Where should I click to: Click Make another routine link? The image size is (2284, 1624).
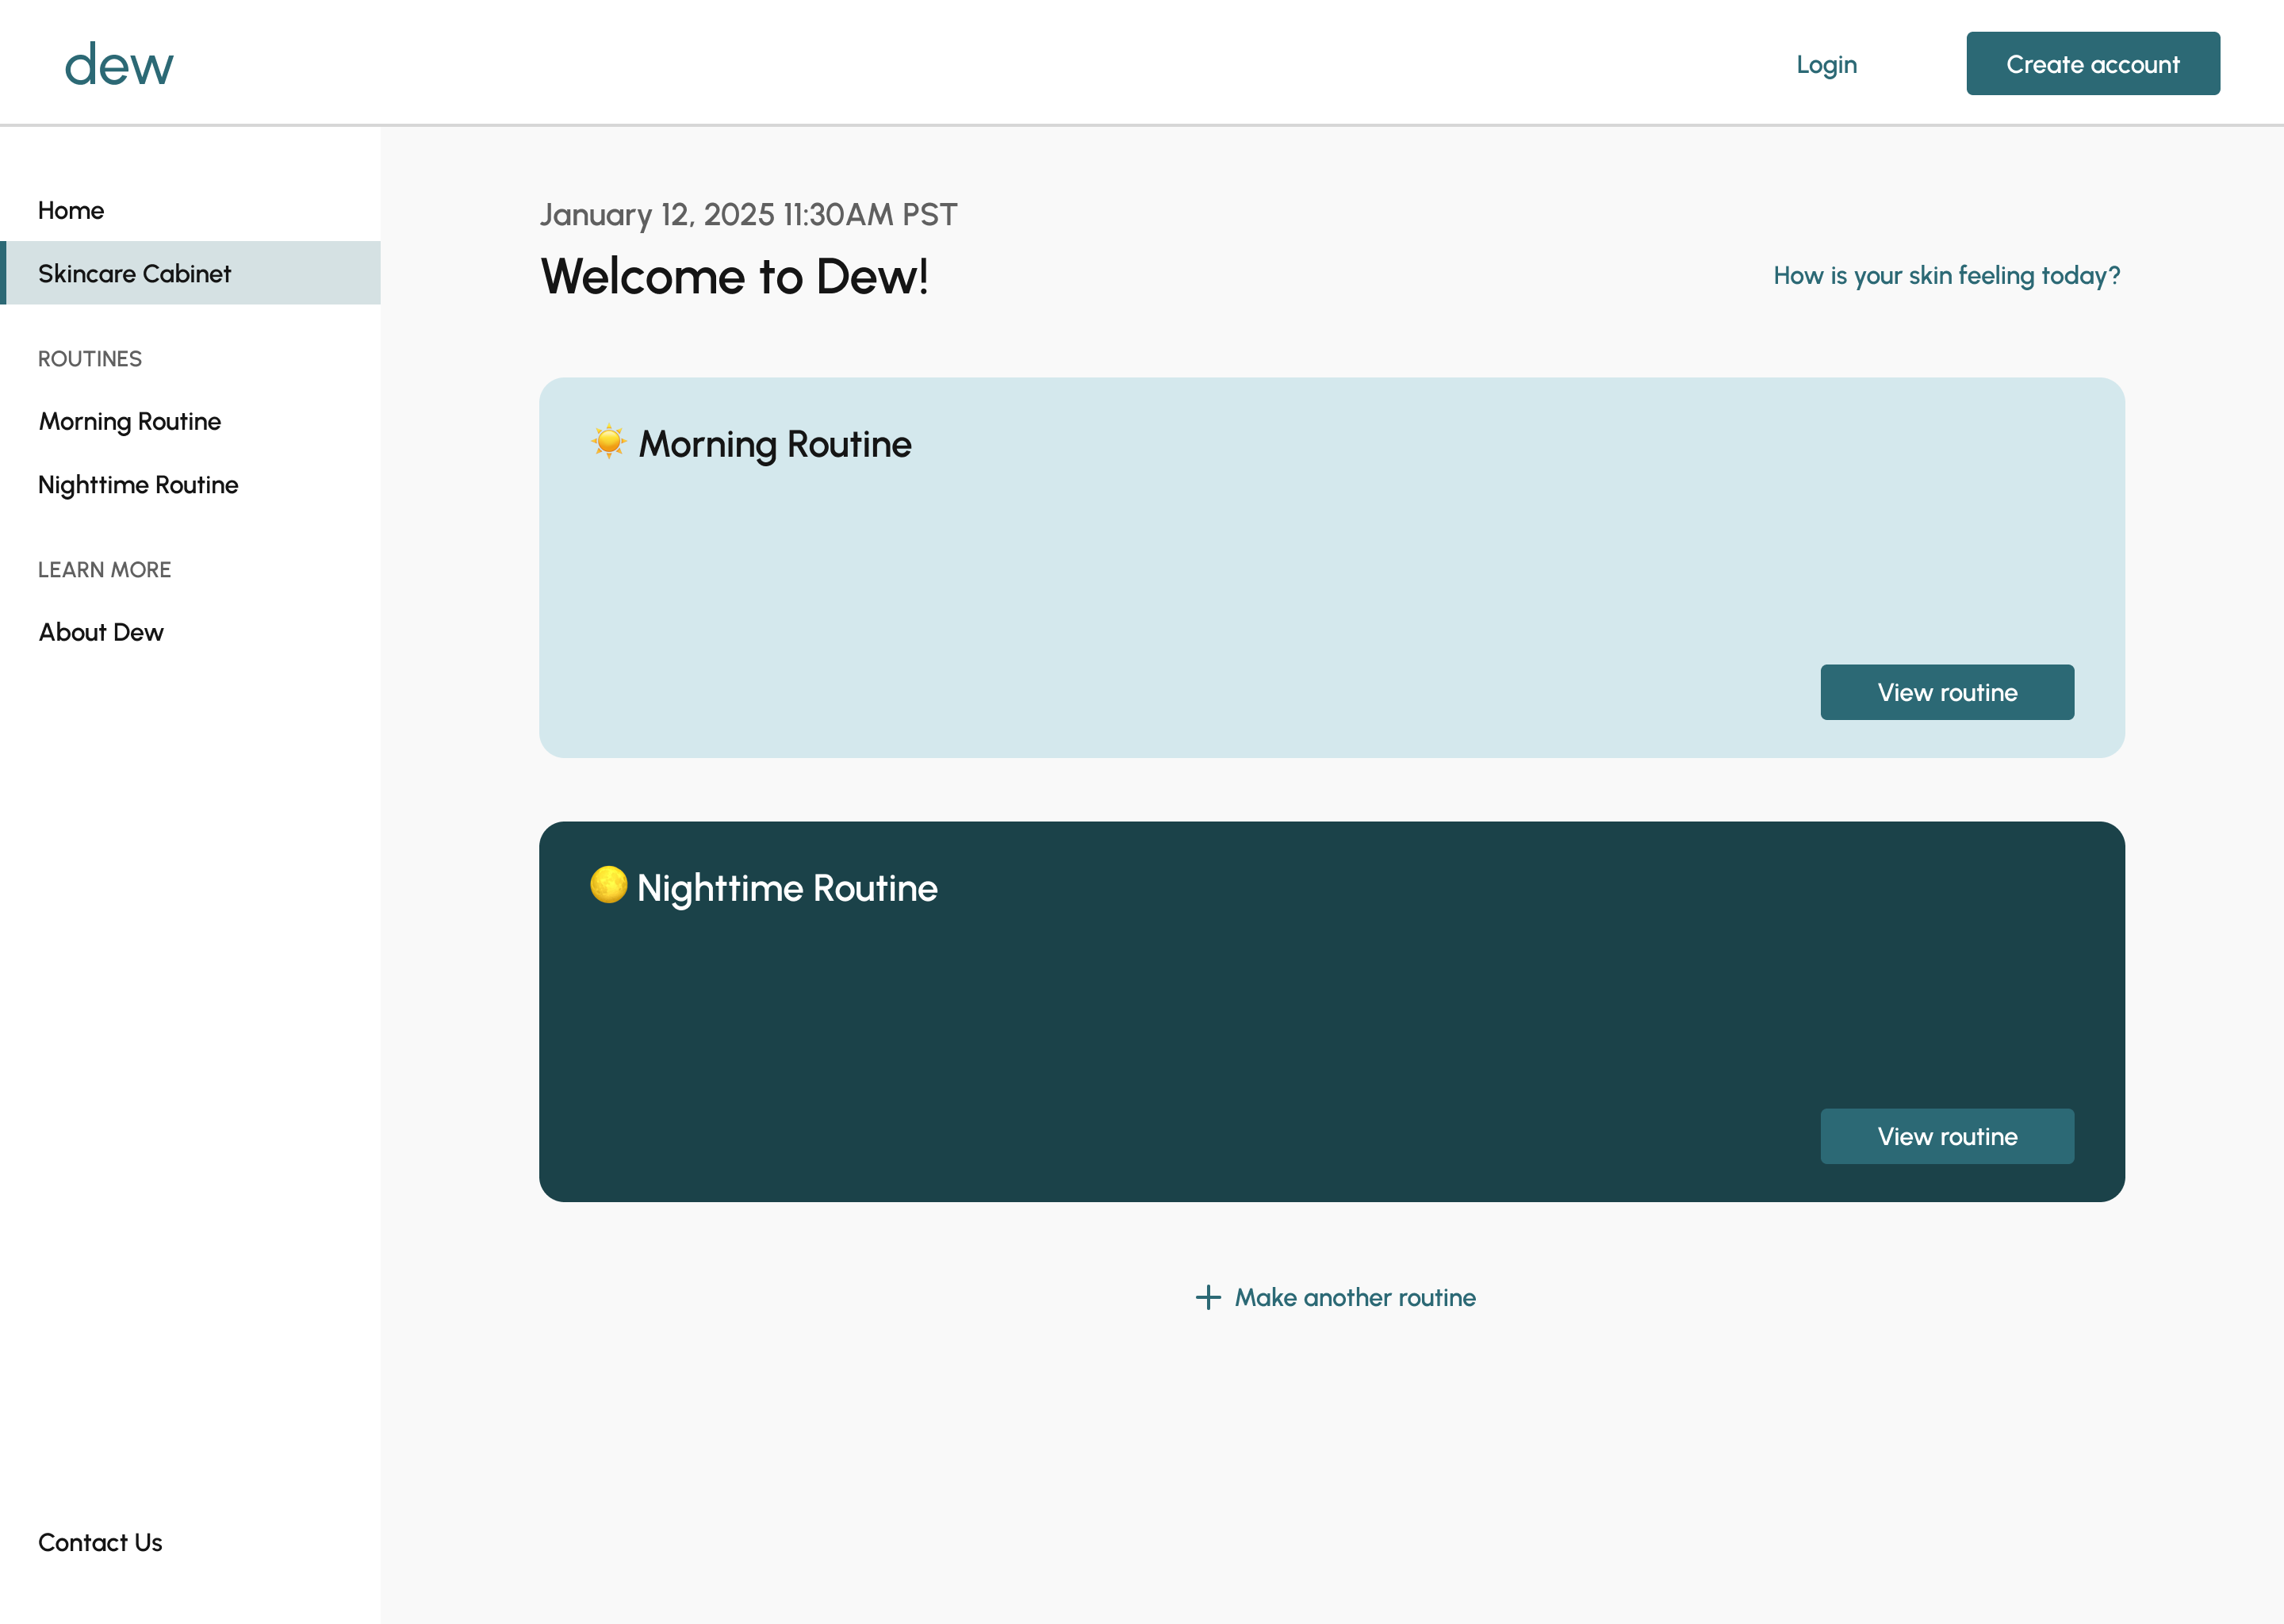1354,1297
